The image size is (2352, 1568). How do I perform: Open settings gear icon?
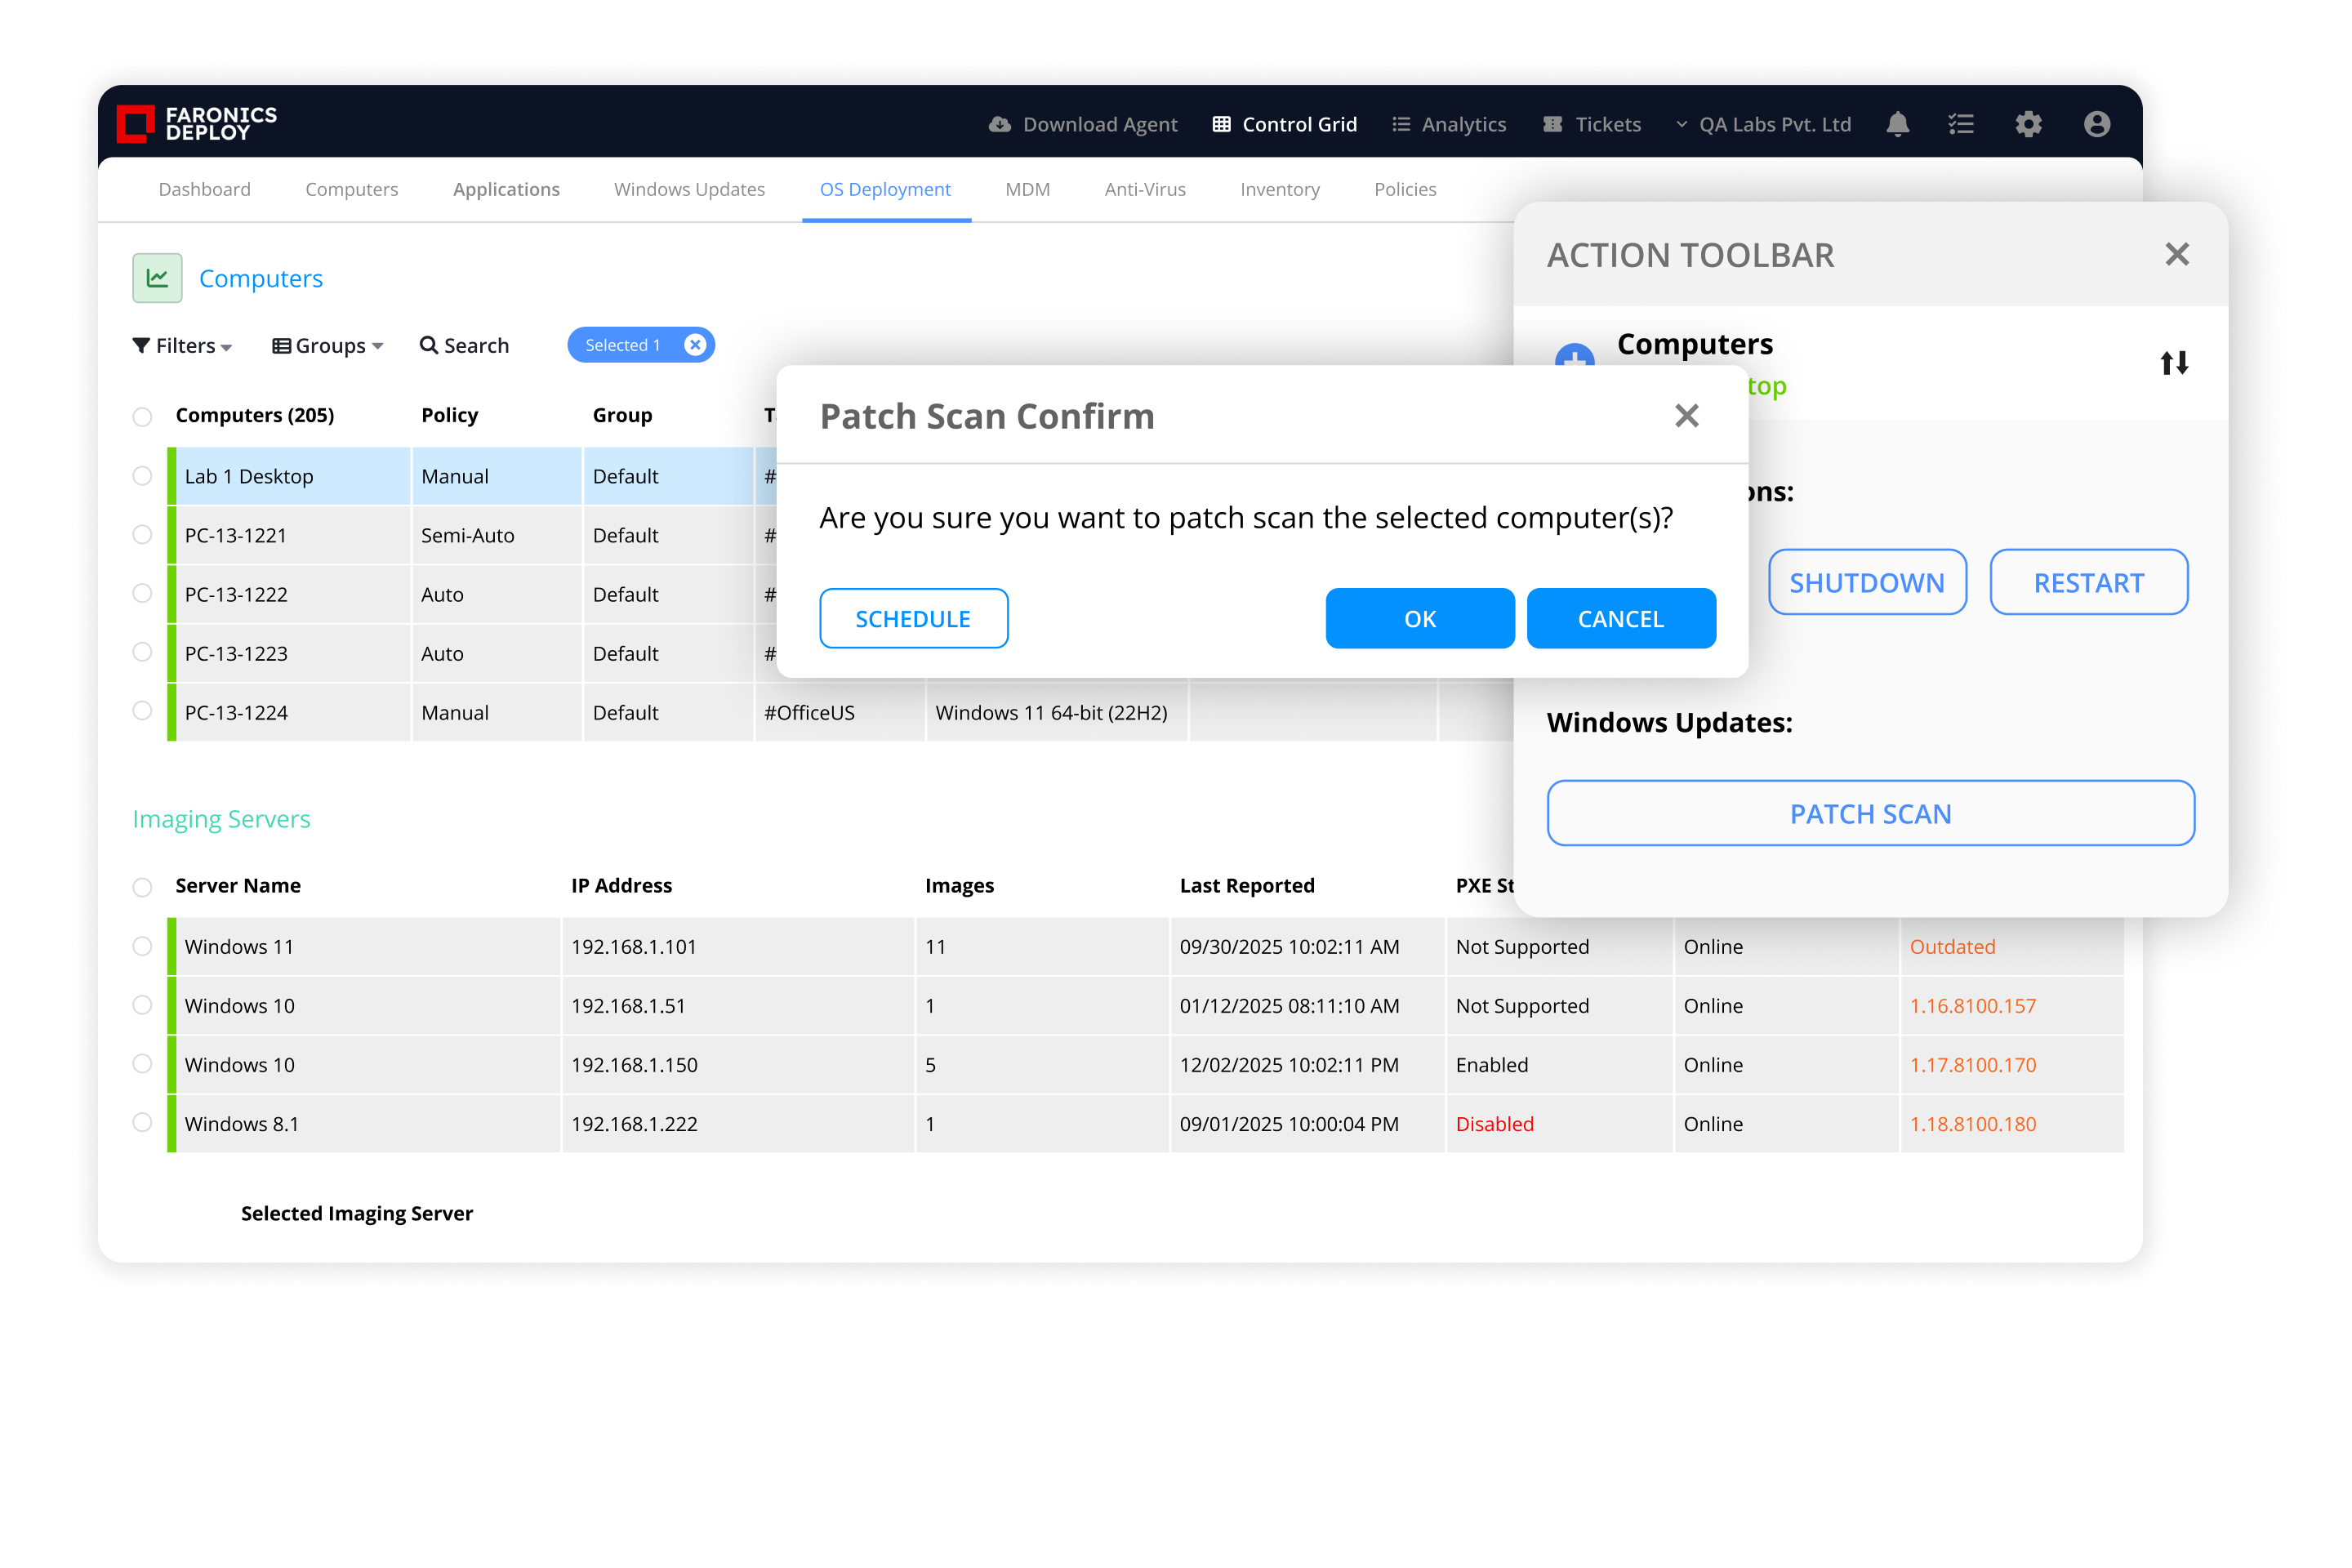tap(2028, 124)
